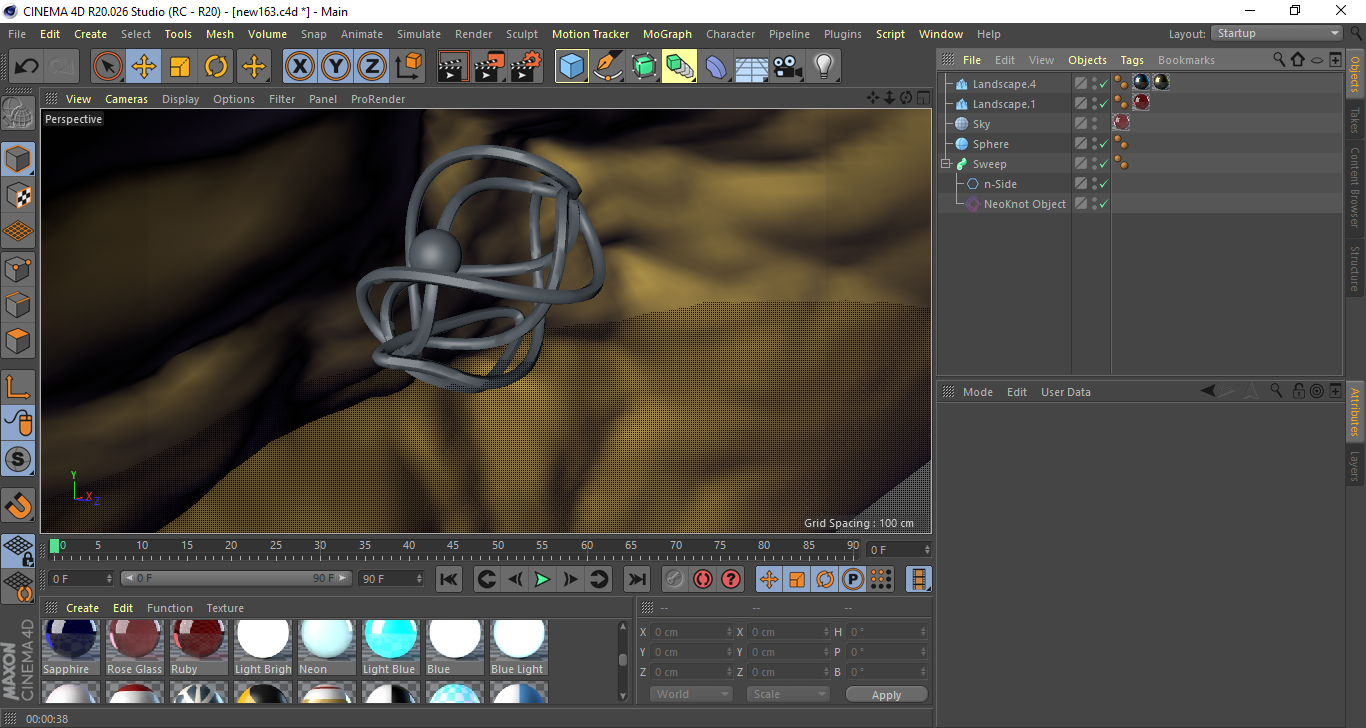Select Model mode in left toolbar
Screen dimensions: 1366x728
tap(18, 159)
